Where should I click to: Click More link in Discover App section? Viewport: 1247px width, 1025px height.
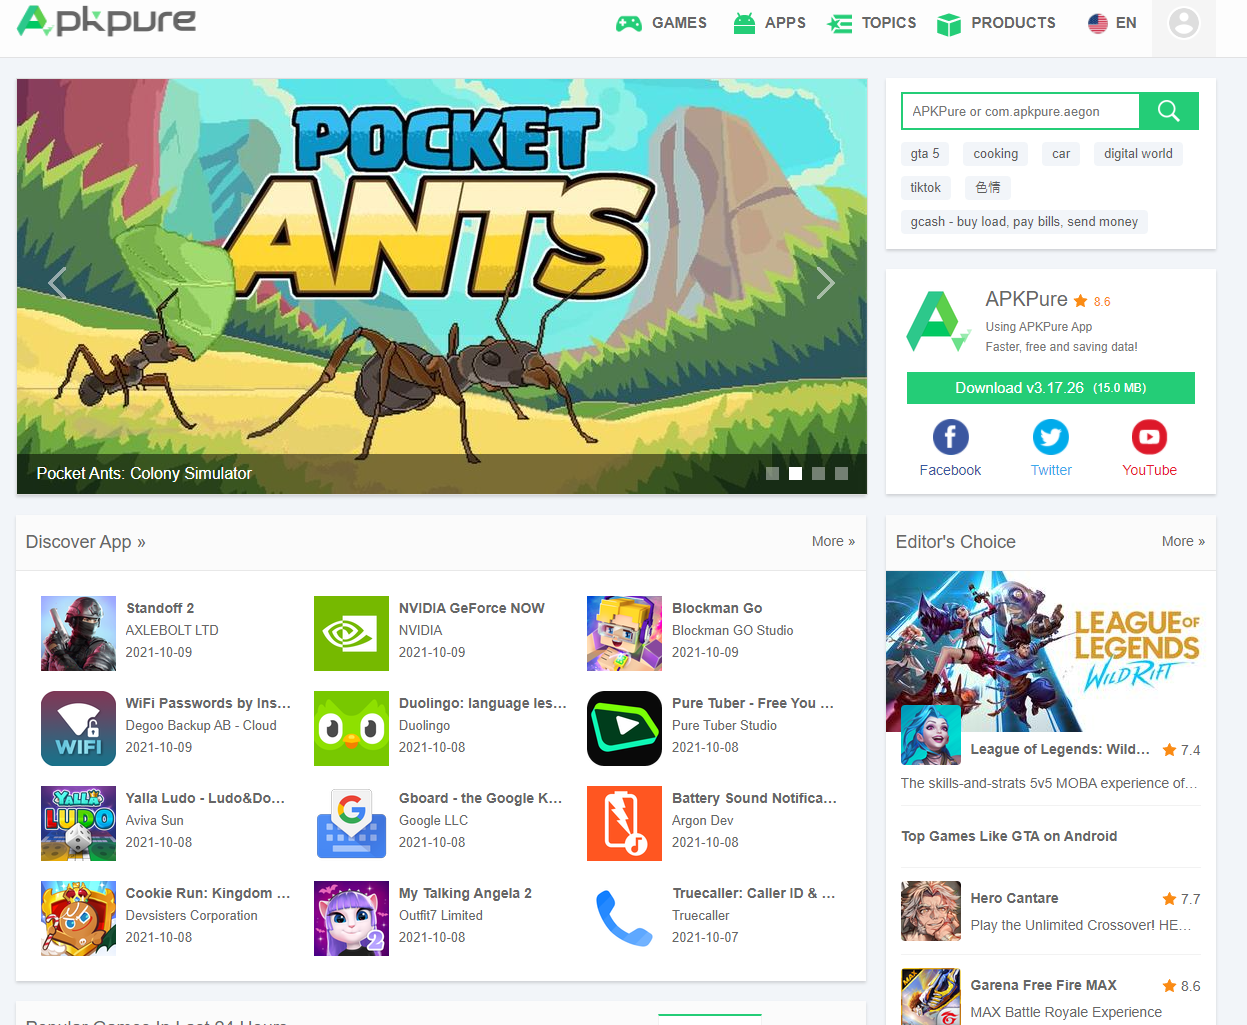pos(833,541)
